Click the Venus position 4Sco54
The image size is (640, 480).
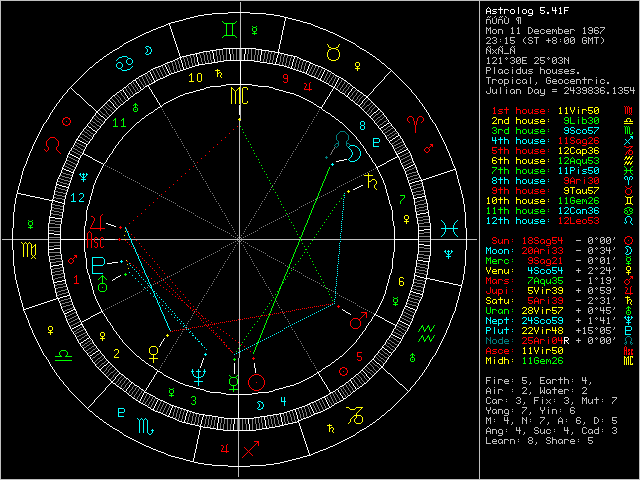[x=544, y=271]
